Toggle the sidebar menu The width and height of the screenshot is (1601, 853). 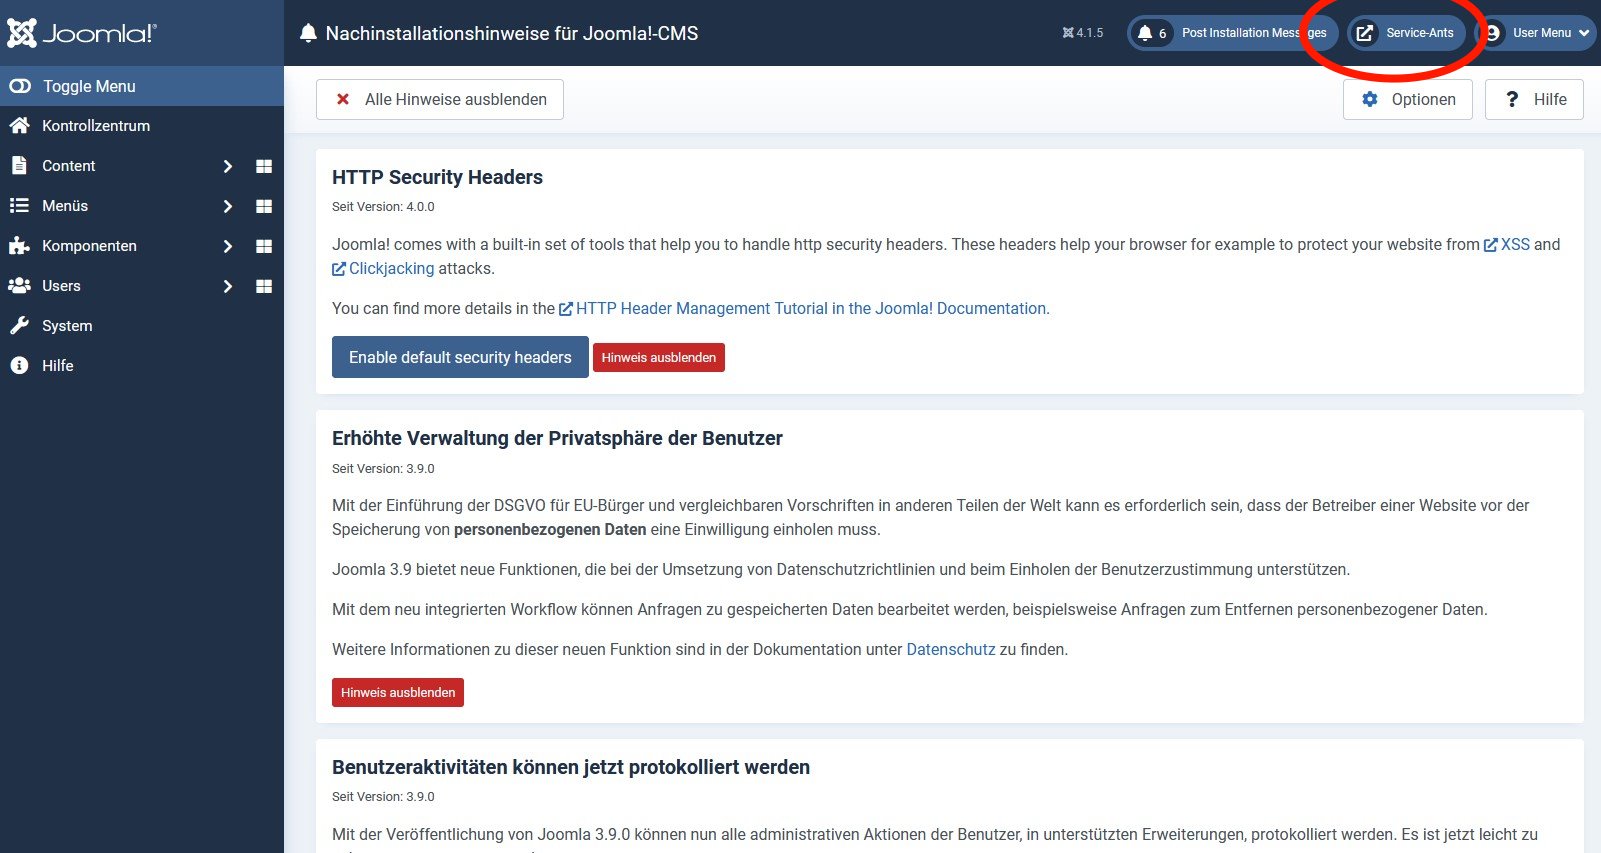(x=142, y=86)
